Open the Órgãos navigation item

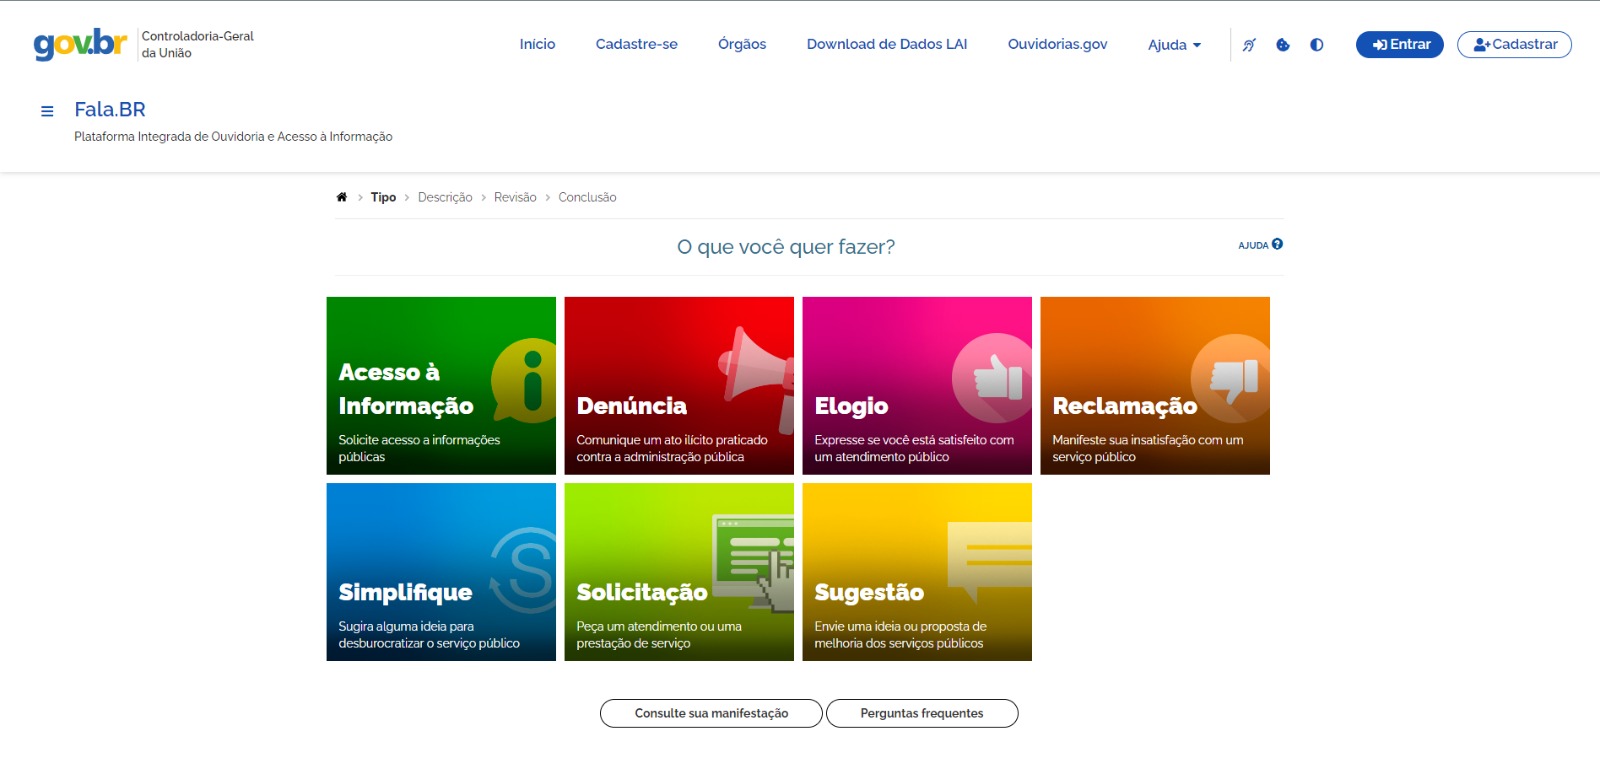[742, 44]
